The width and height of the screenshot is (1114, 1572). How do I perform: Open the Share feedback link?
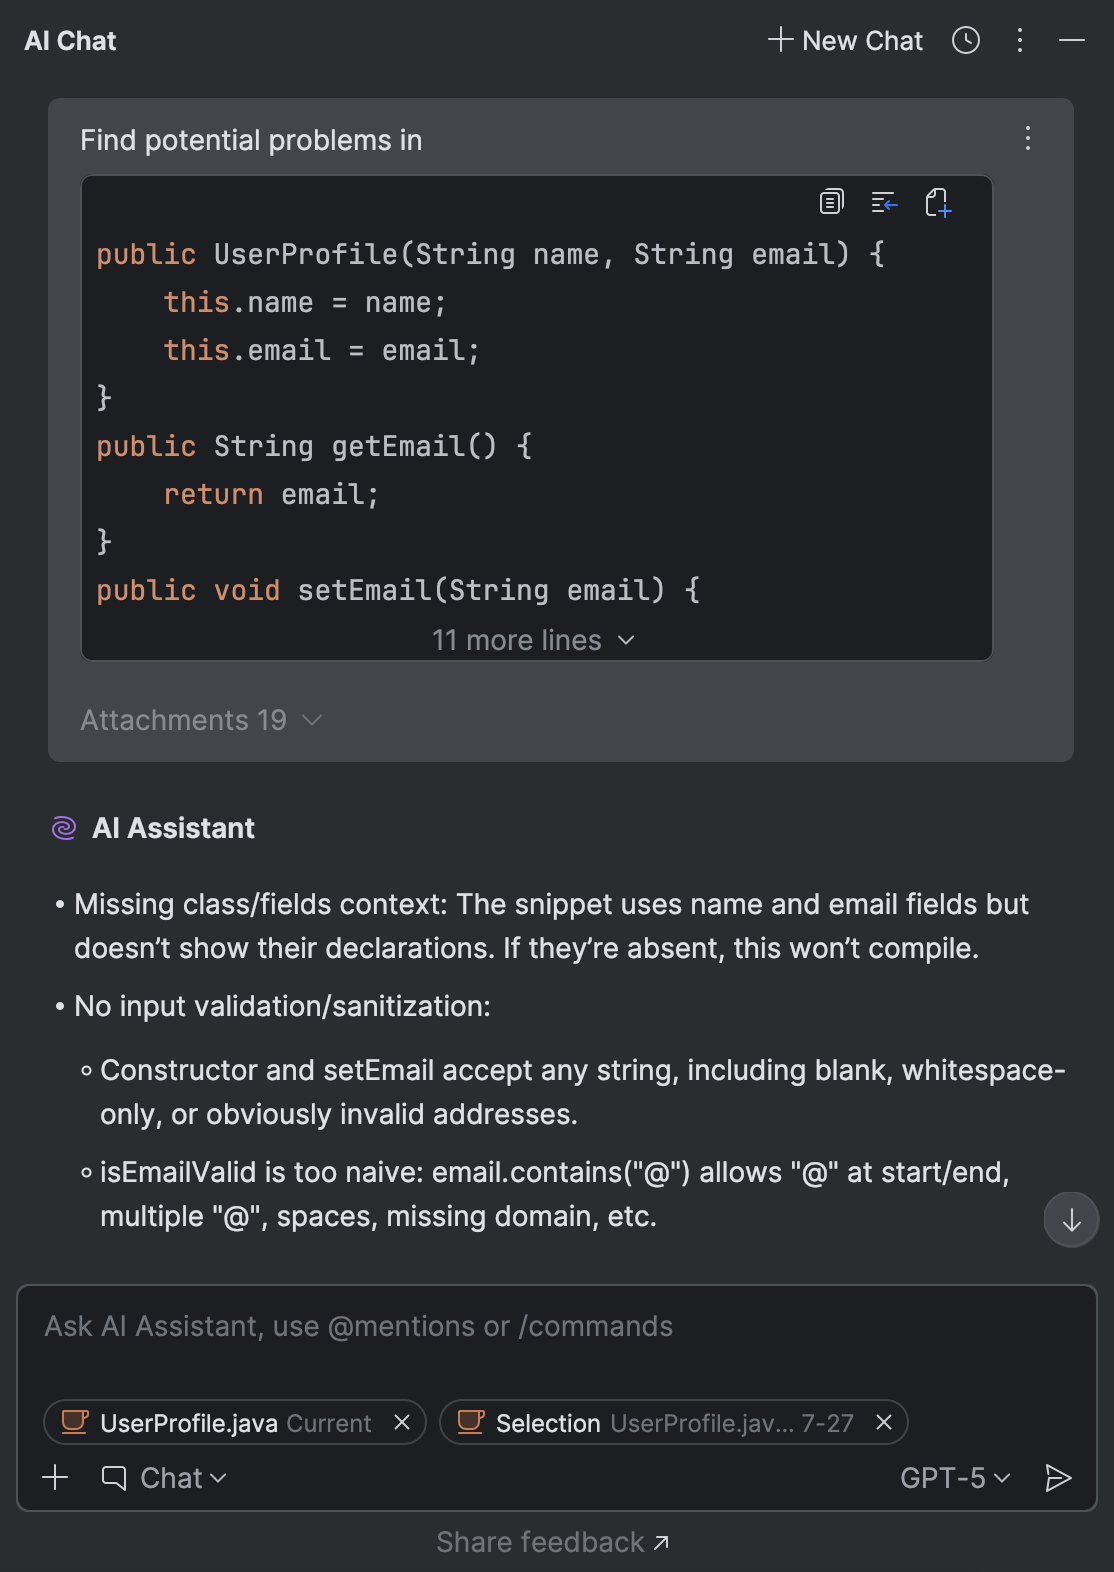tap(553, 1542)
